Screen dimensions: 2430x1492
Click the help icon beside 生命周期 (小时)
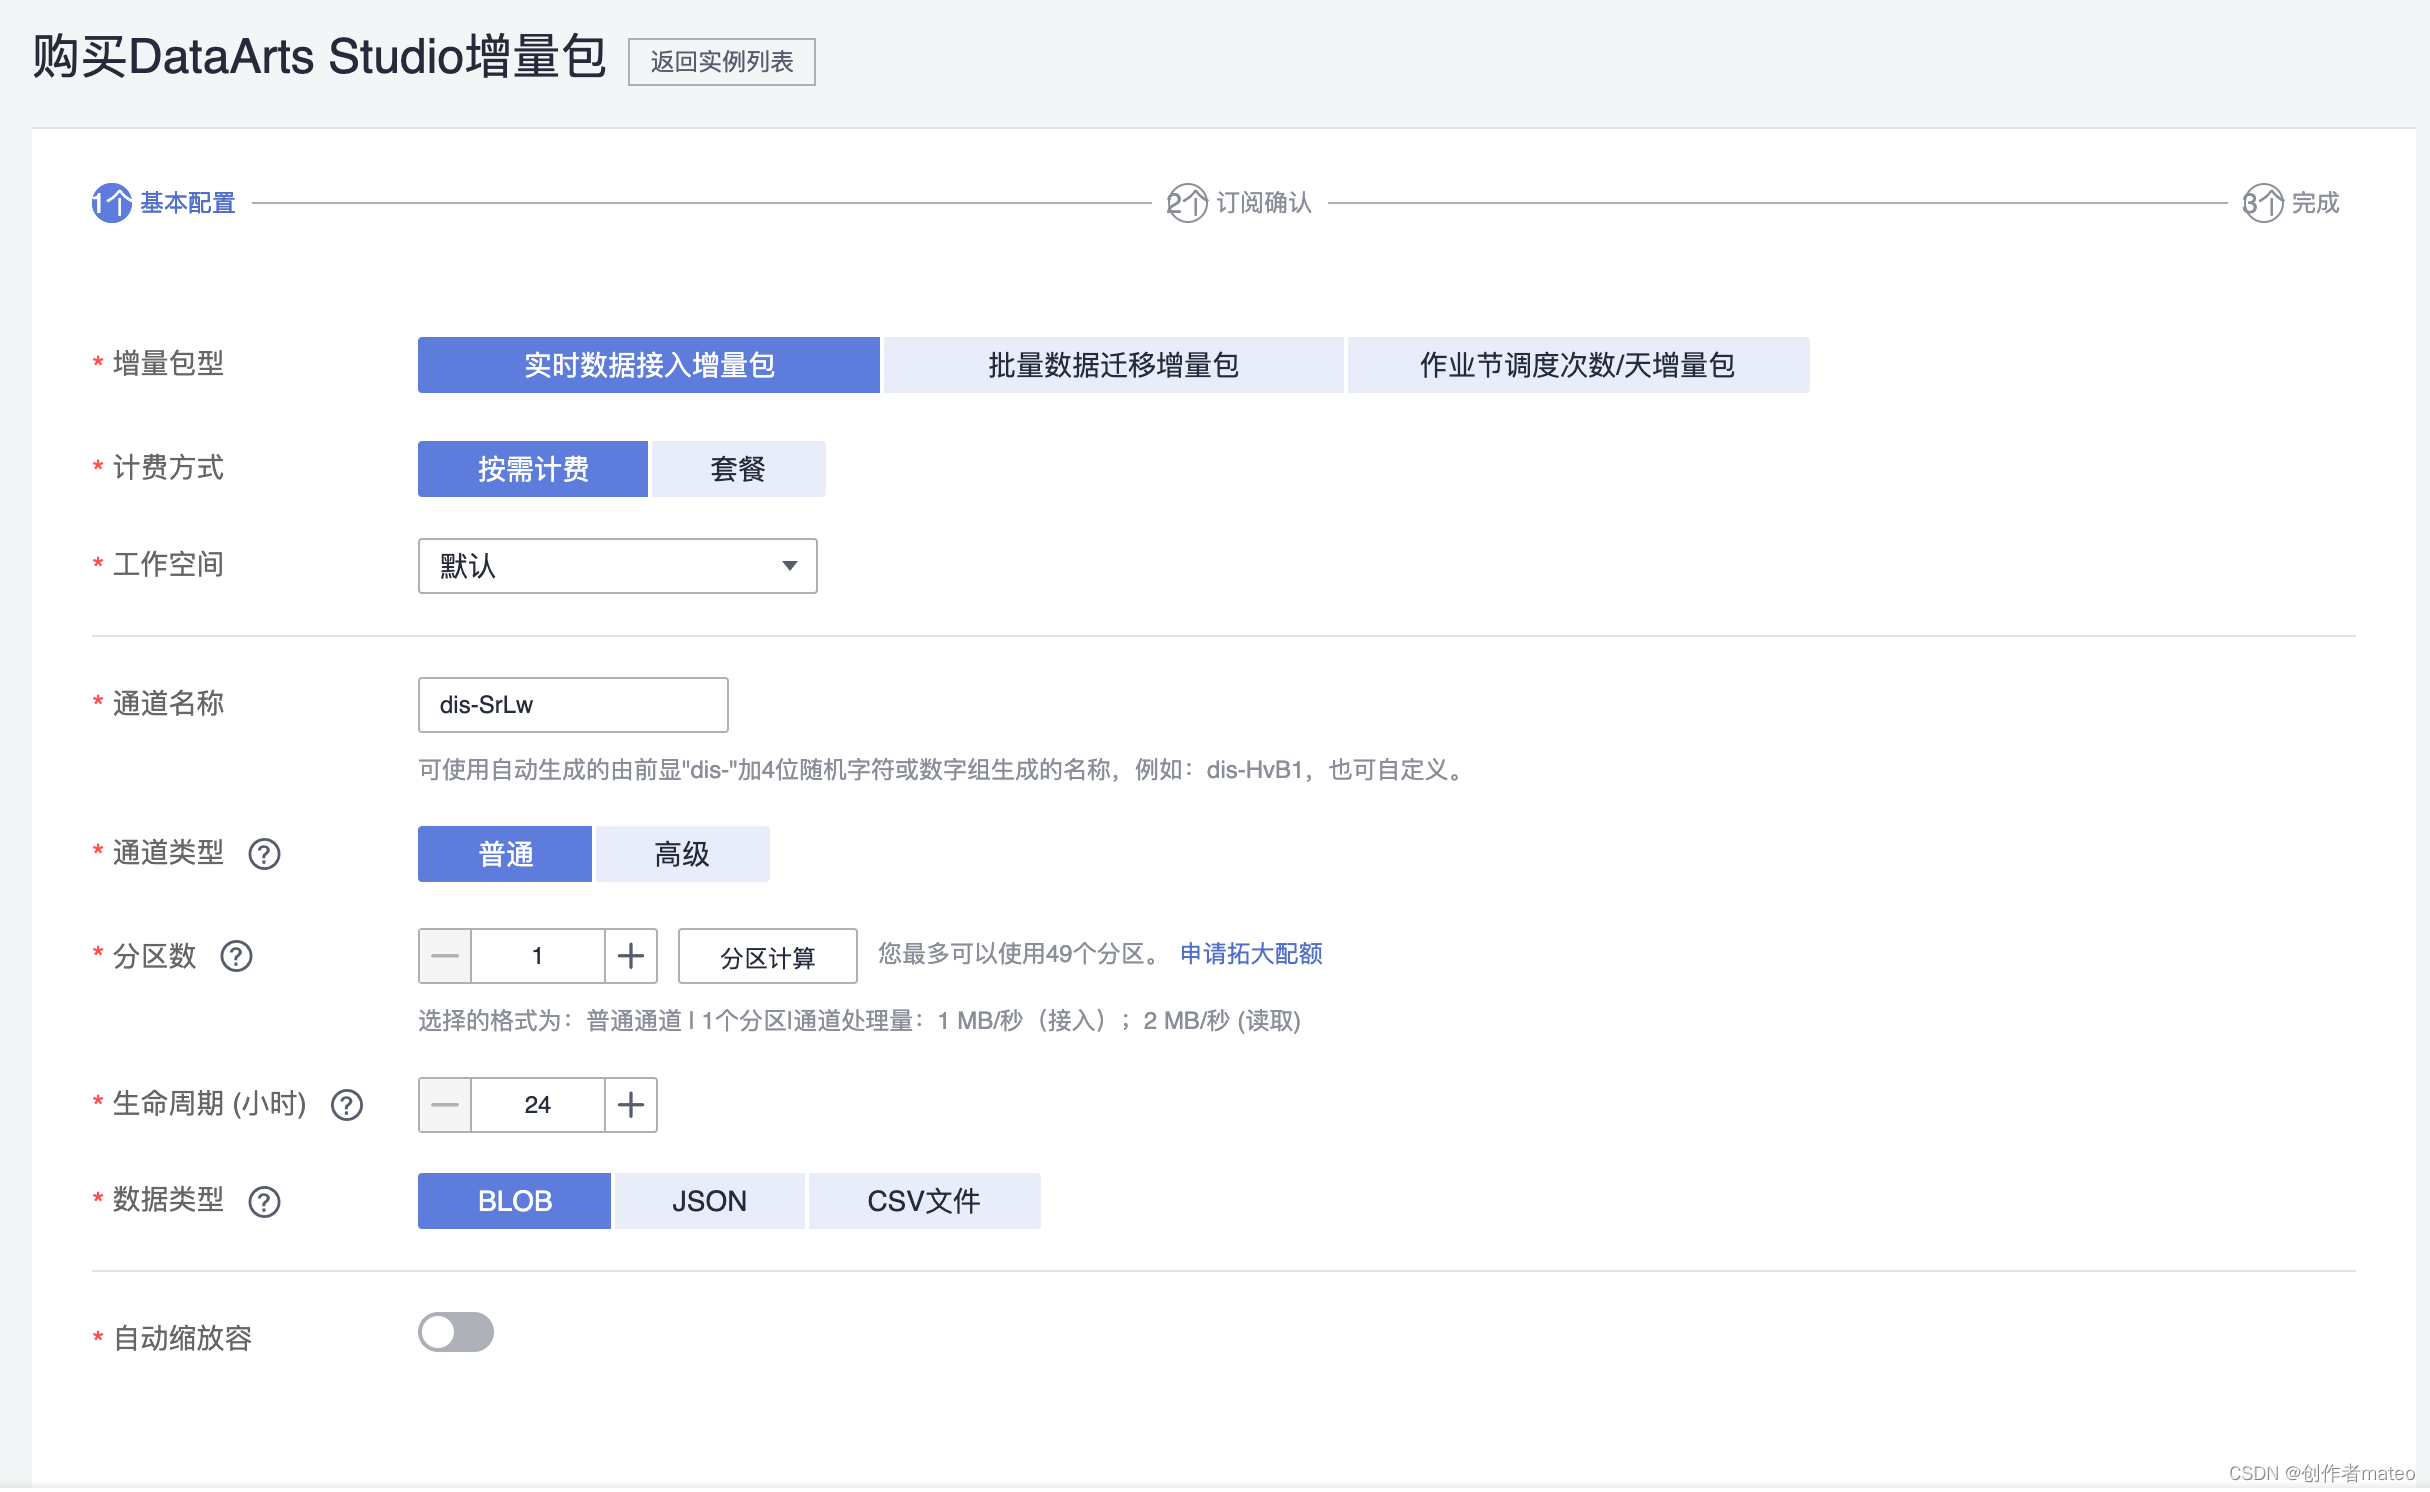tap(347, 1105)
